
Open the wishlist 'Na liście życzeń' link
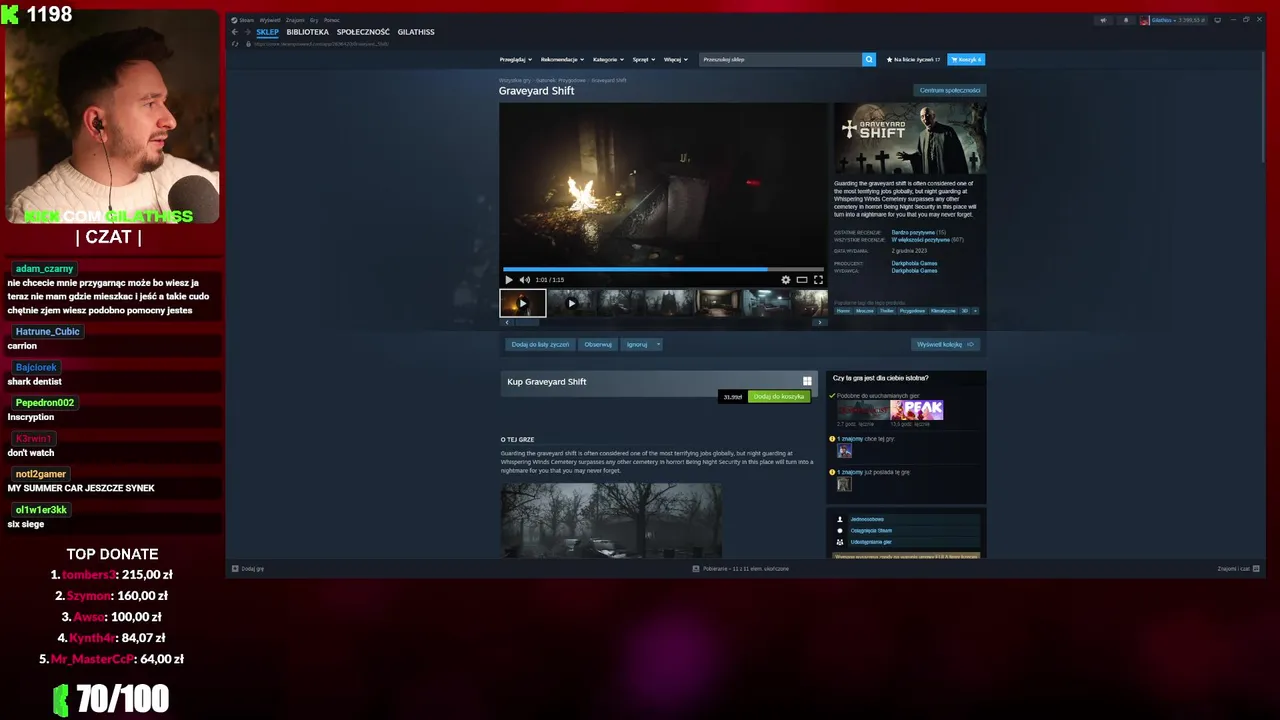coord(913,59)
